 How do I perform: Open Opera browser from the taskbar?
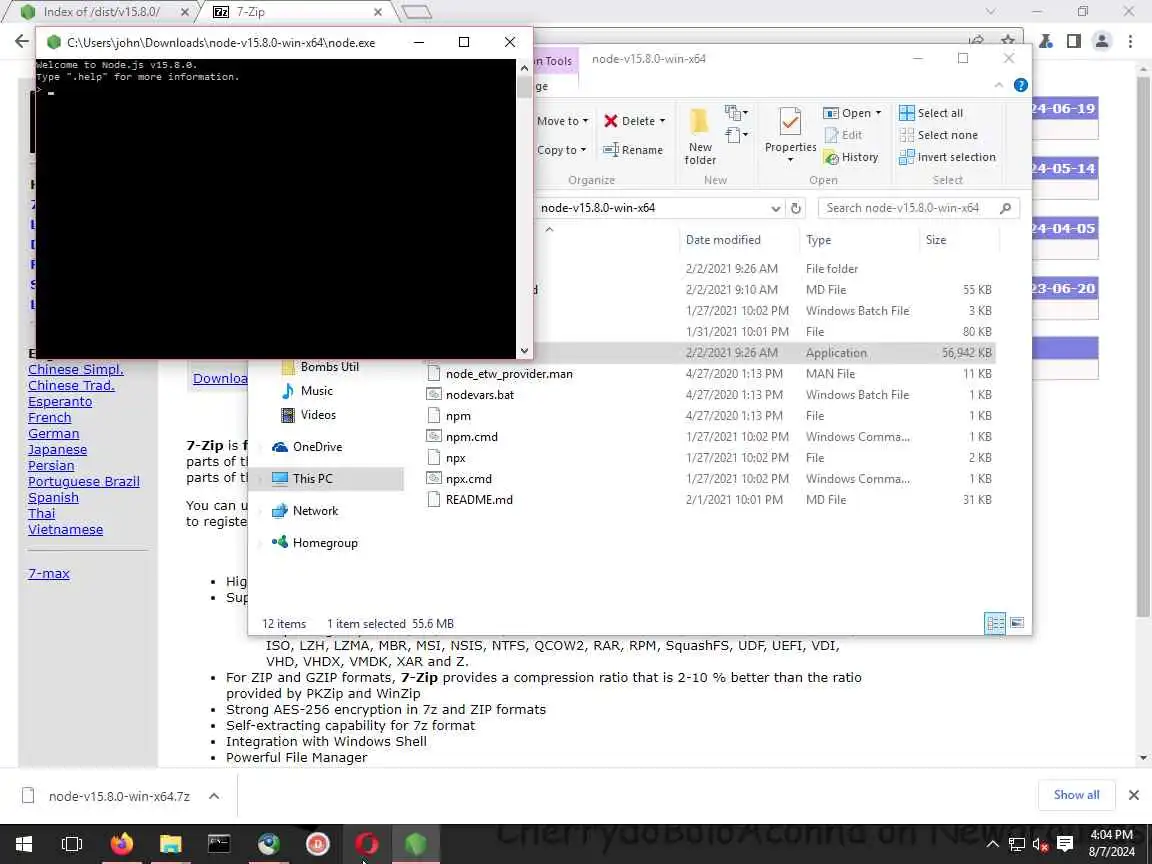(367, 843)
